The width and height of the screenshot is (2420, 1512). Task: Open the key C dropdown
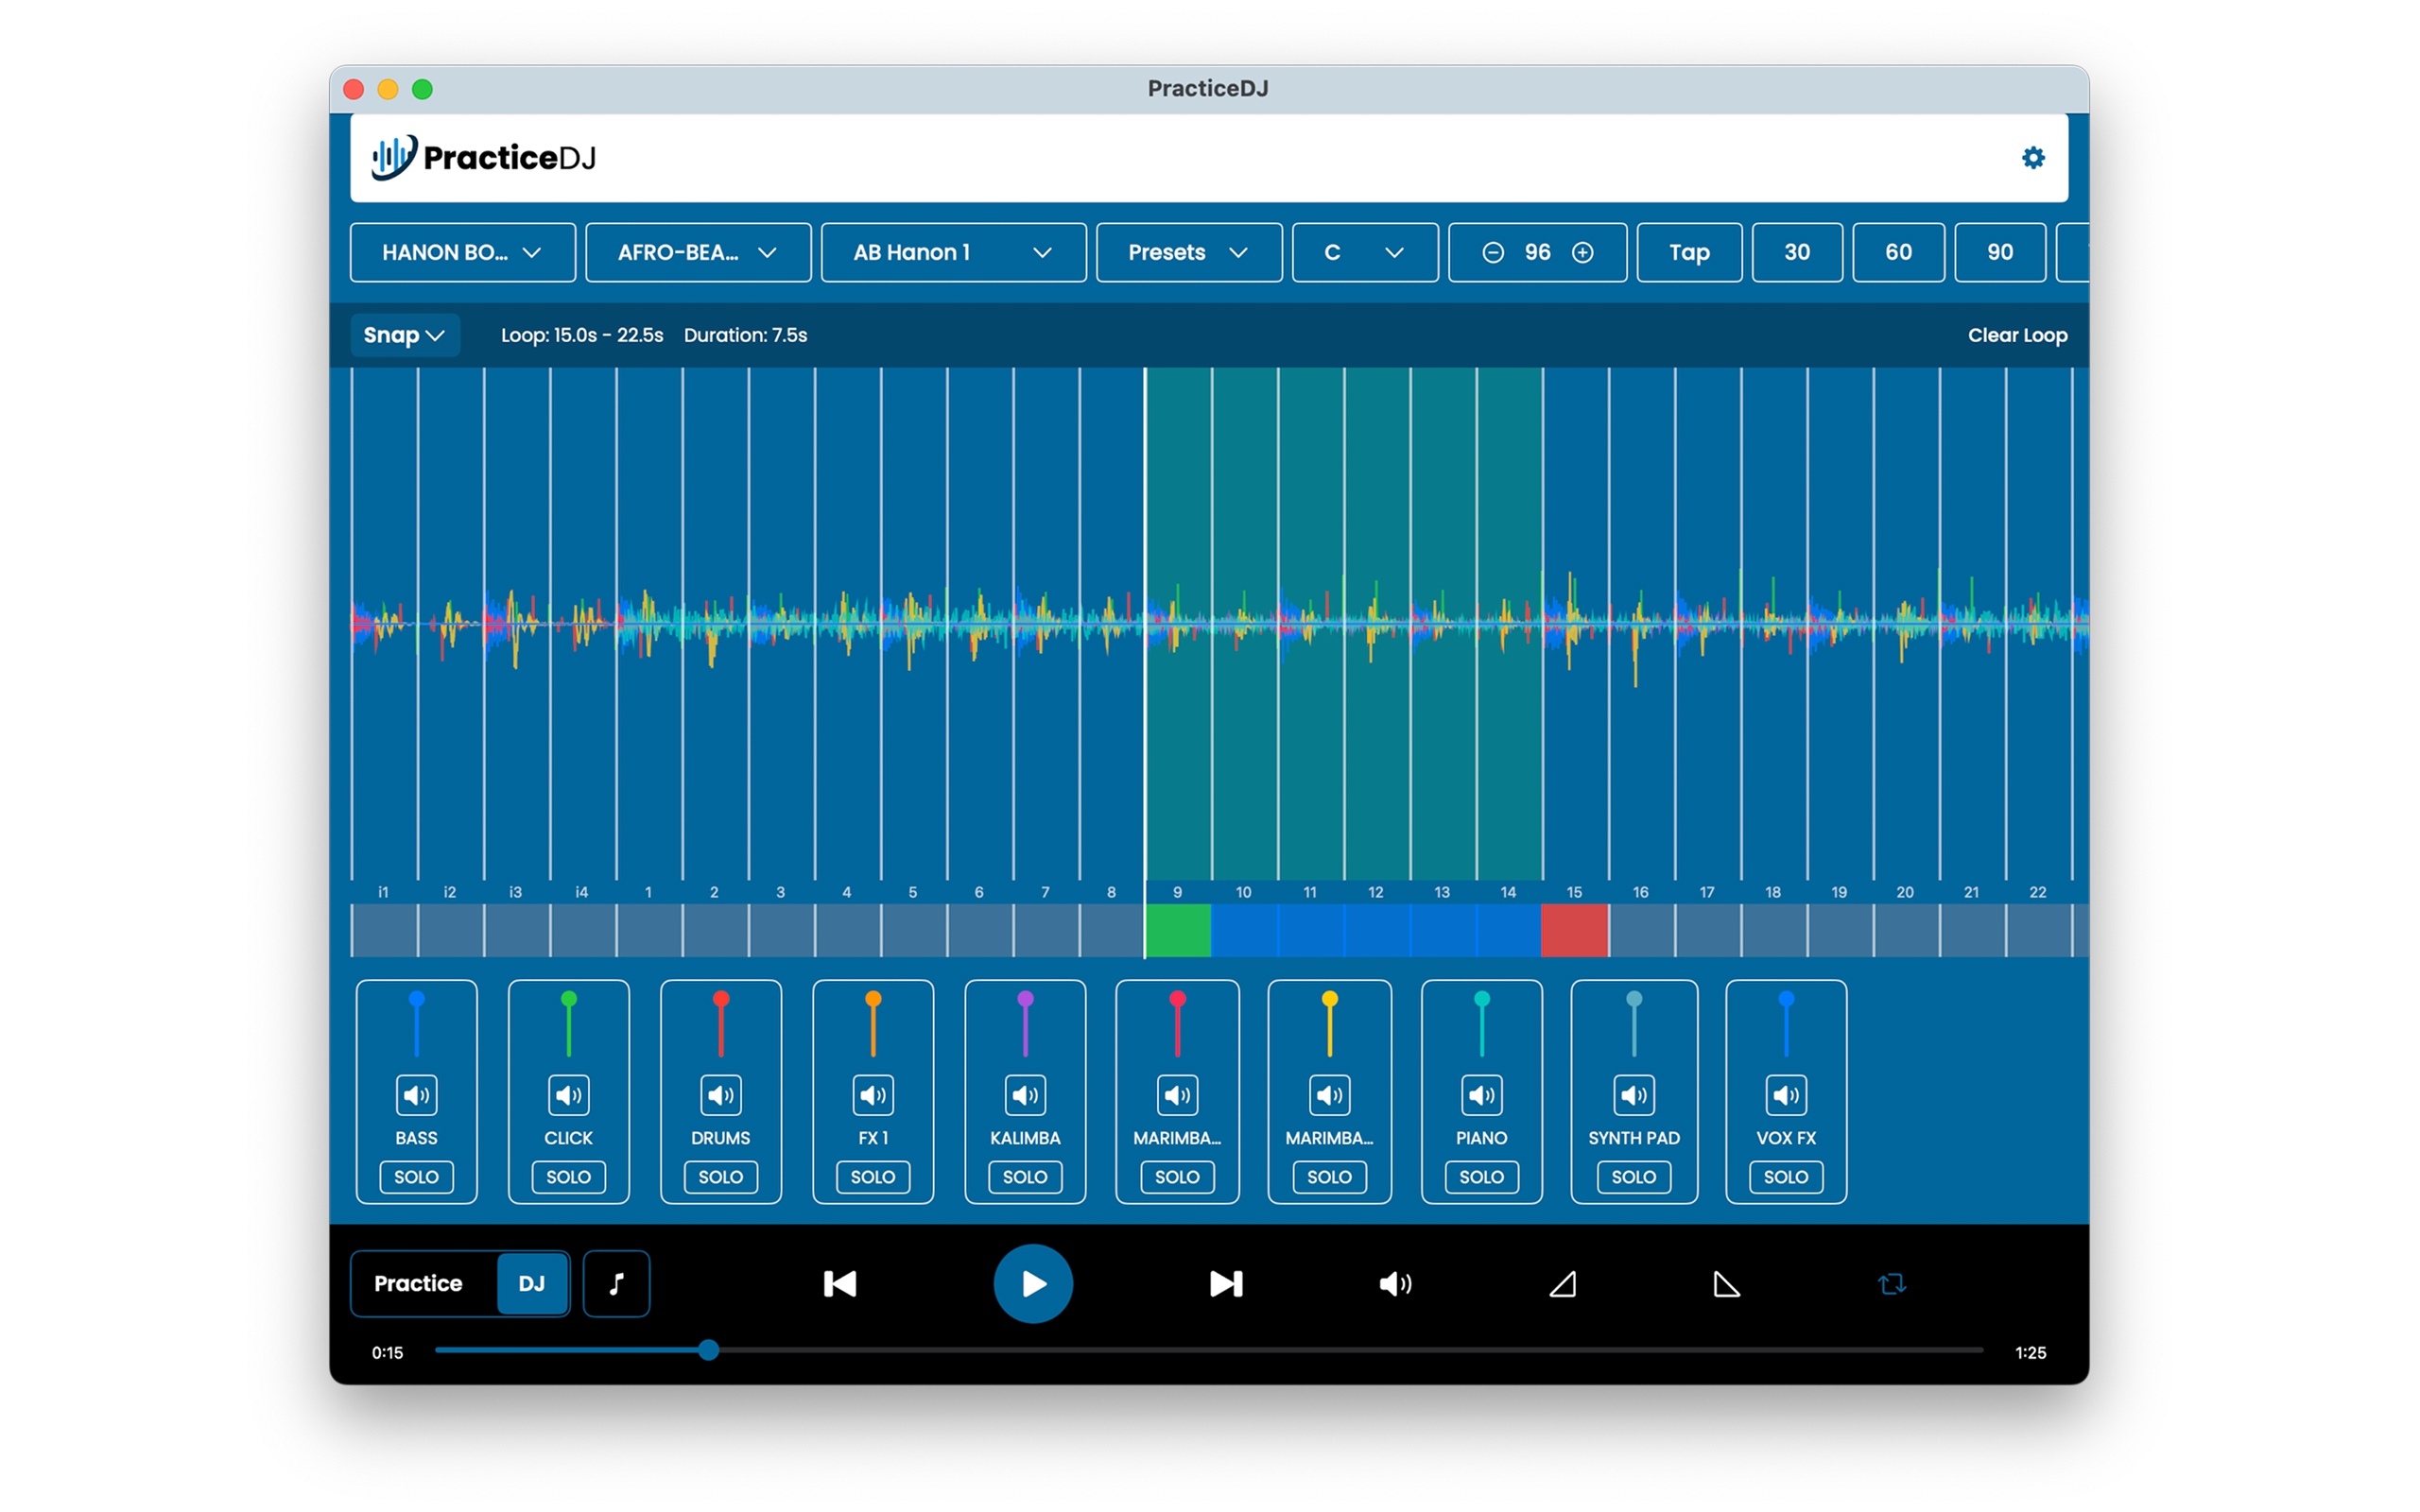pos(1365,253)
